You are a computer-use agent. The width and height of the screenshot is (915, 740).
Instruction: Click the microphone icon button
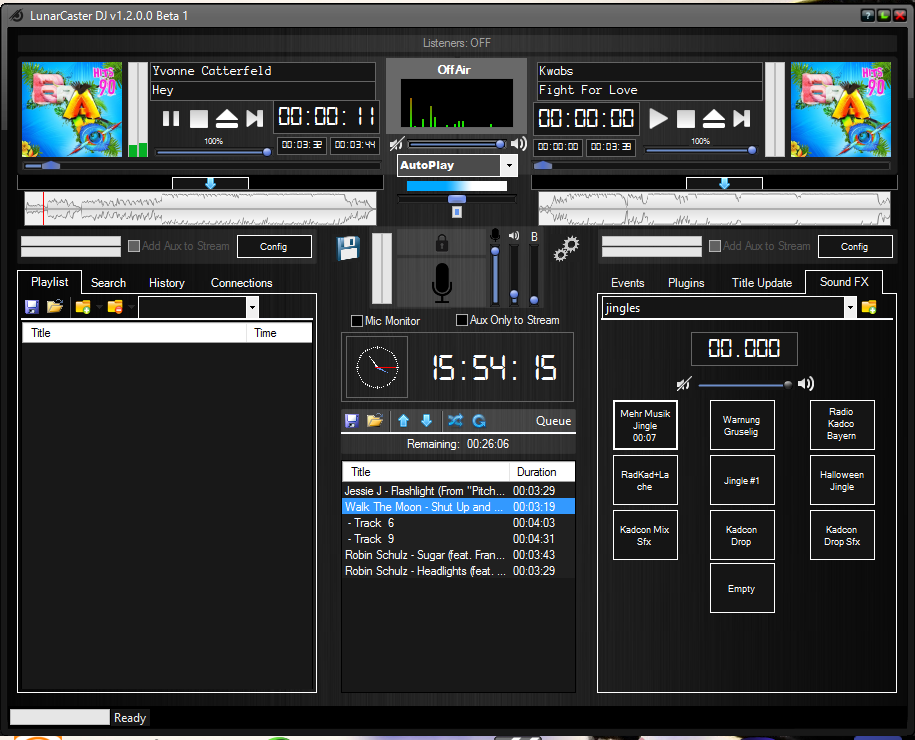pos(441,283)
